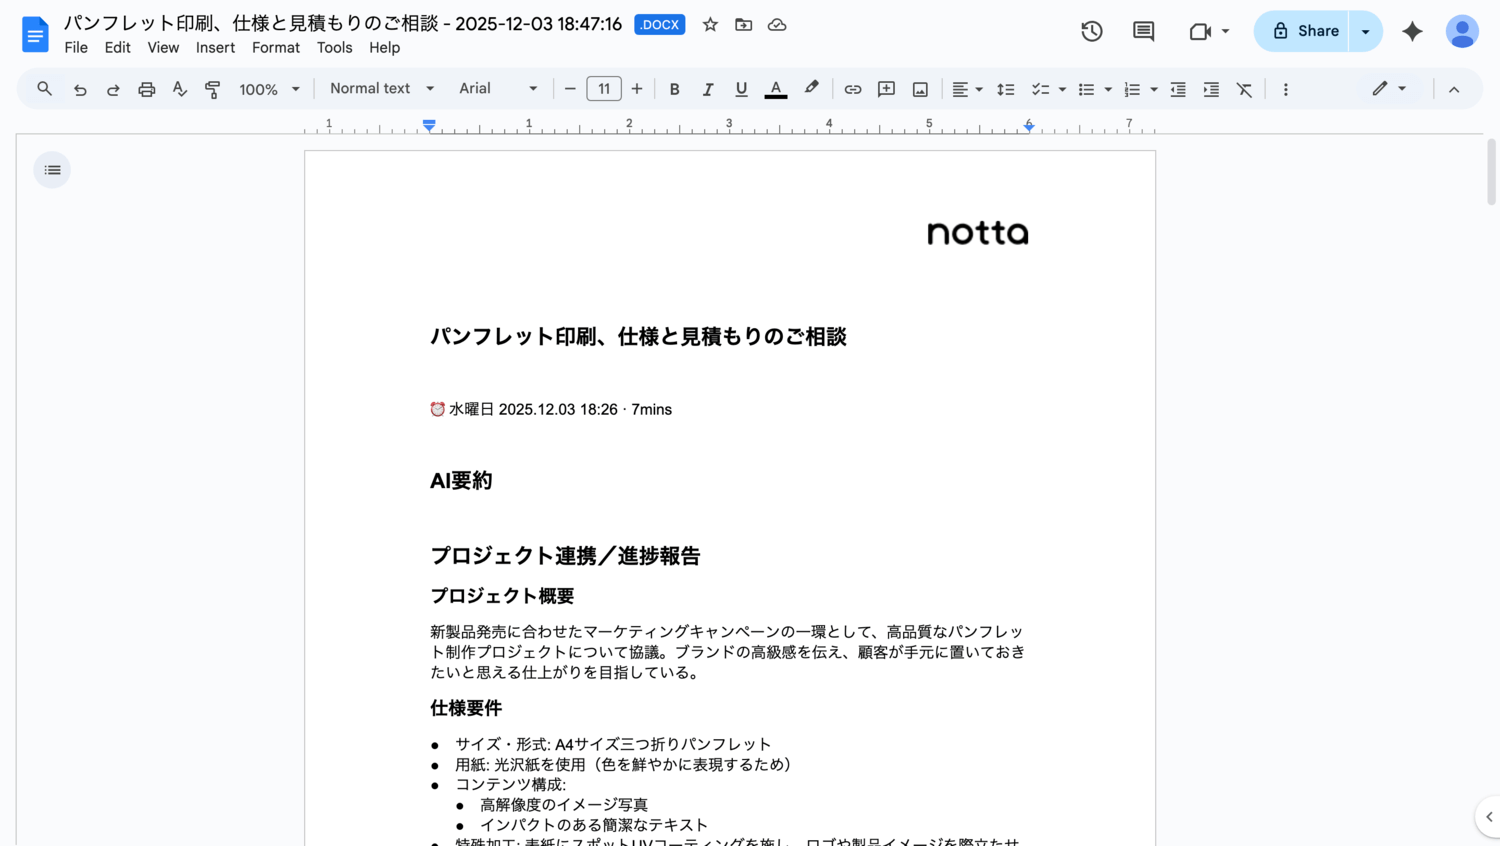Clear formatting icon
The width and height of the screenshot is (1500, 846).
pos(1244,89)
